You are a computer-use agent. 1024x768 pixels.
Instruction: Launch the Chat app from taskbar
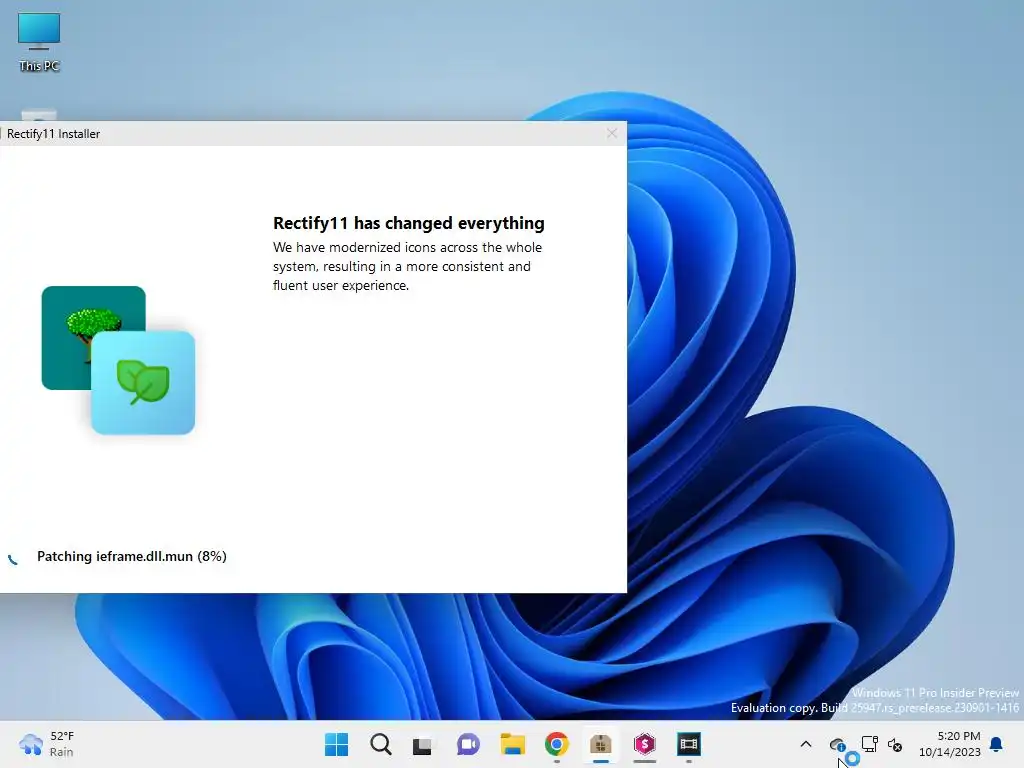[468, 744]
